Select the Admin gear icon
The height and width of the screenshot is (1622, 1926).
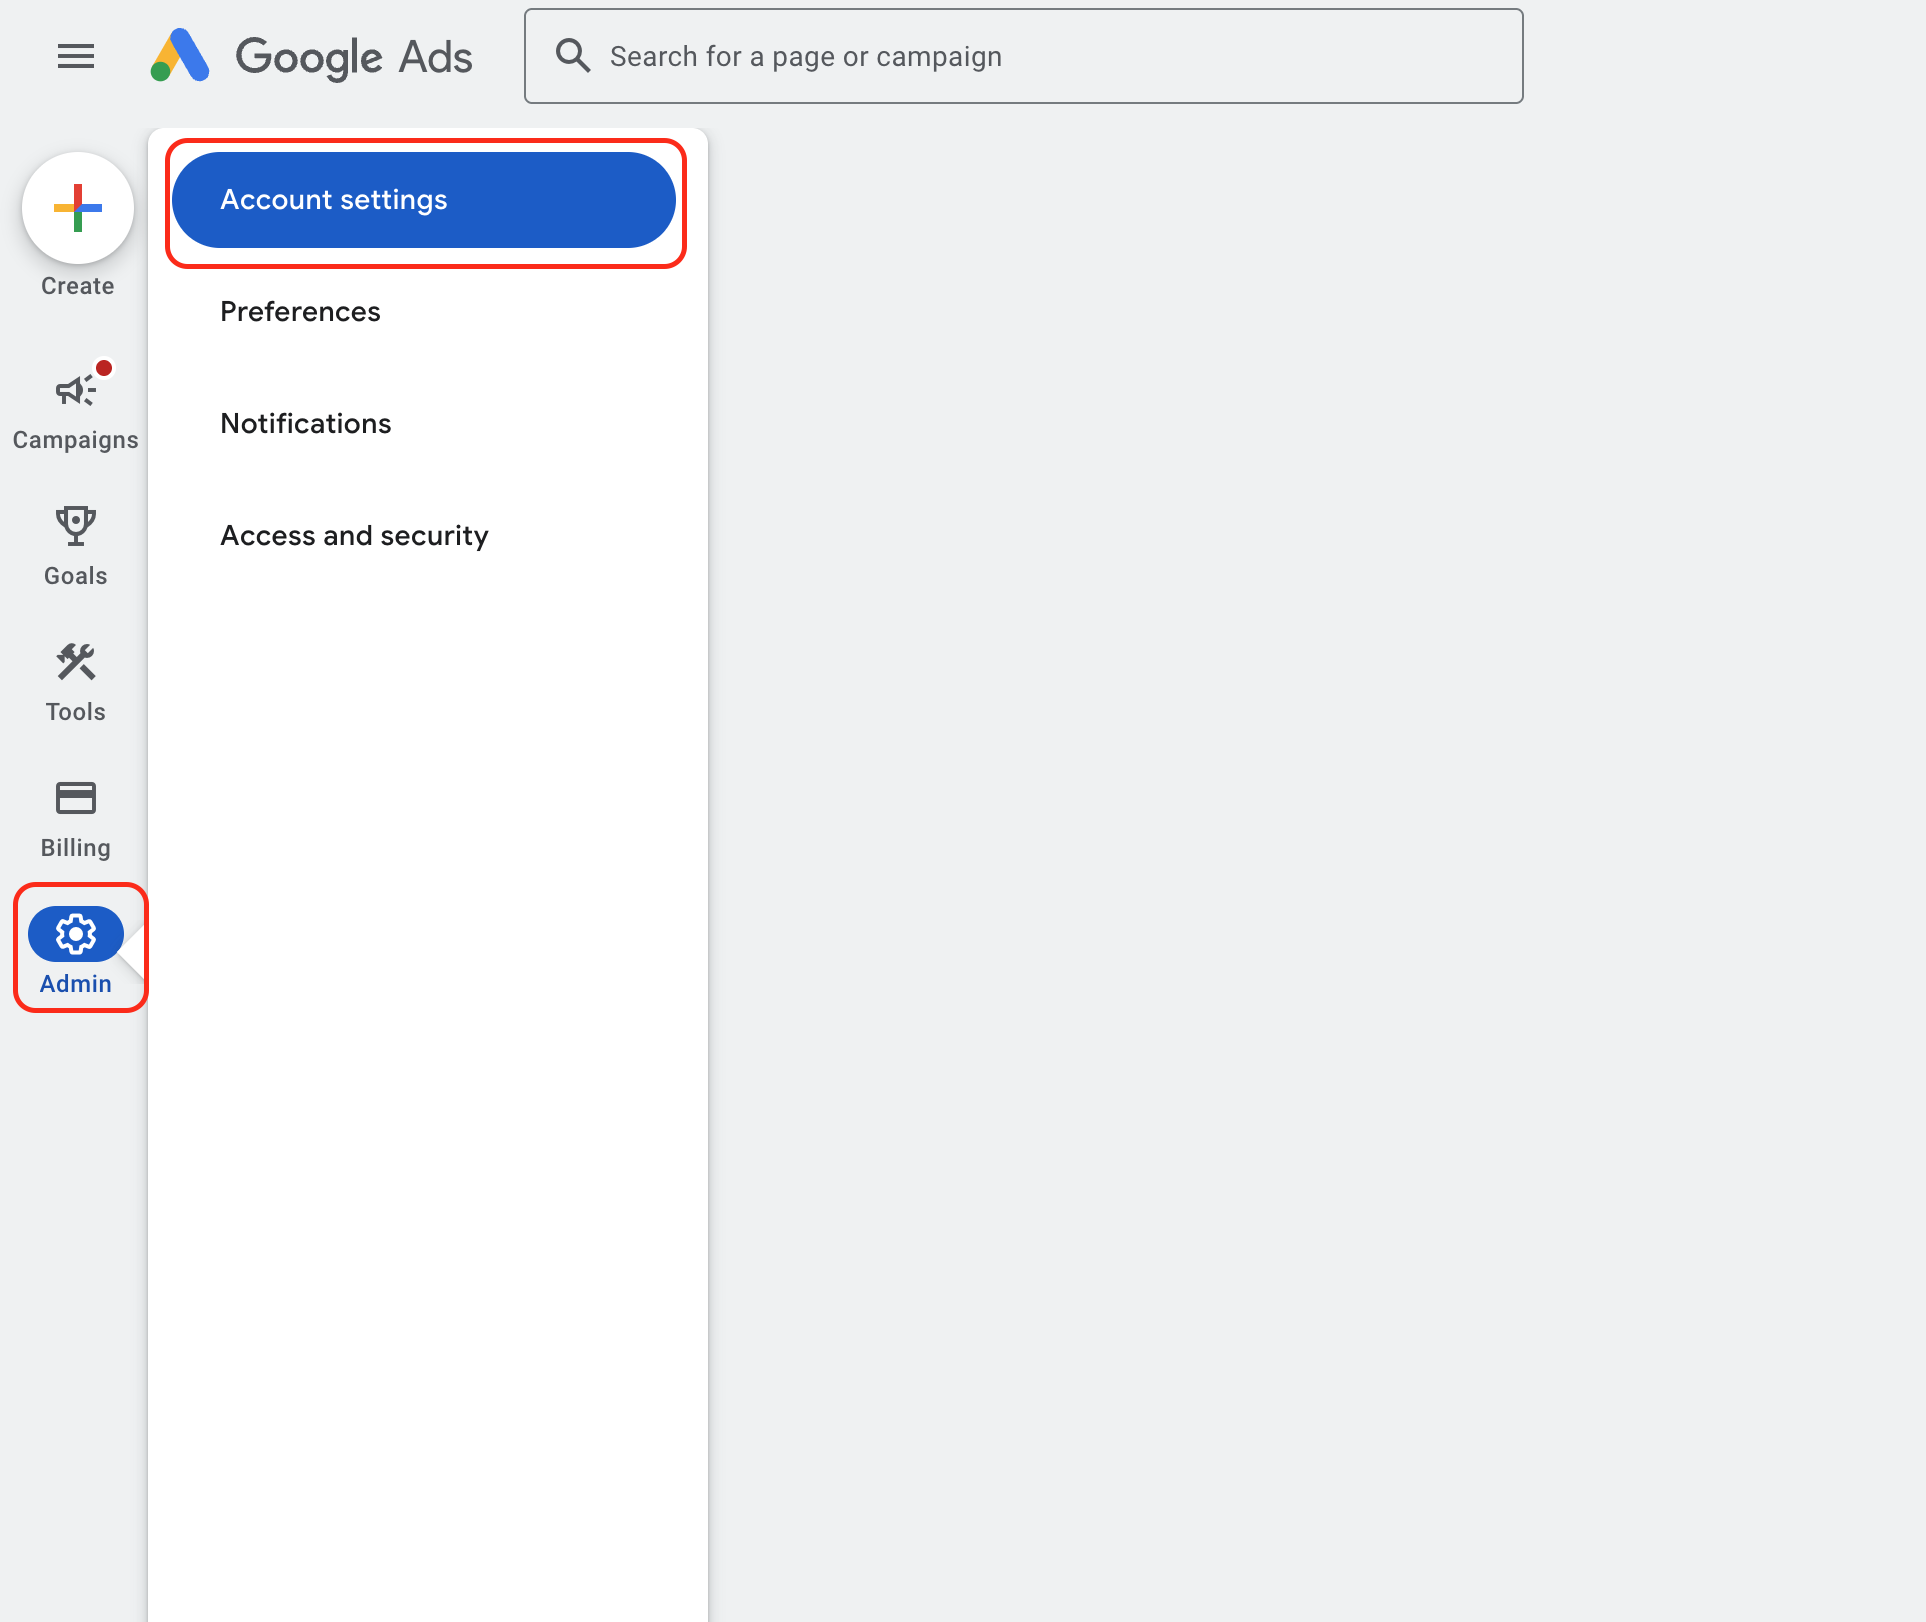pyautogui.click(x=75, y=934)
